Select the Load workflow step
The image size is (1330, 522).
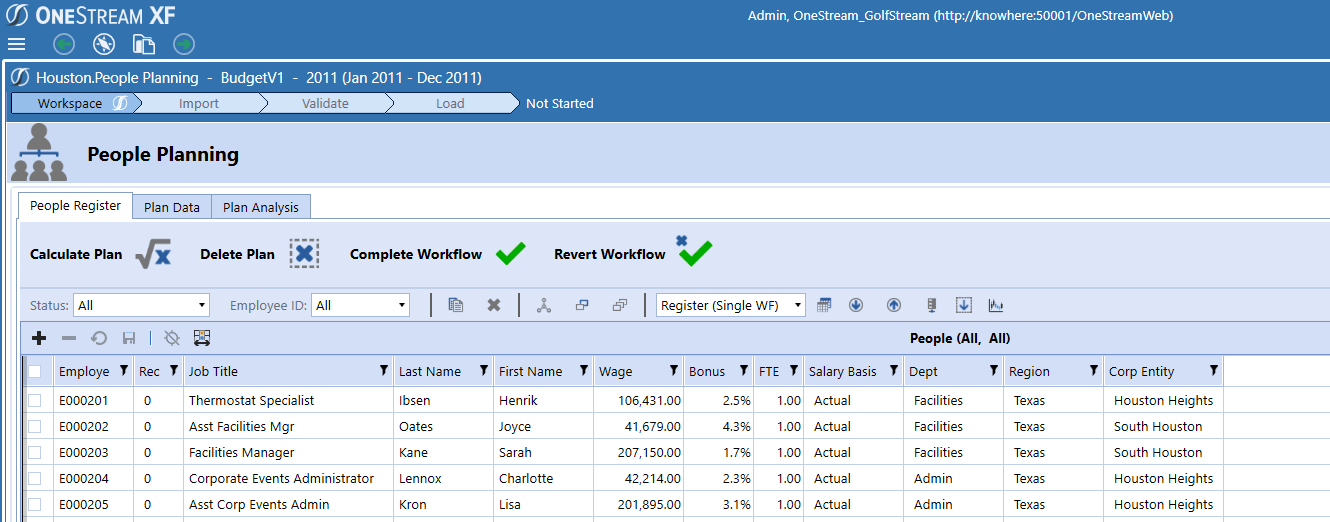450,103
